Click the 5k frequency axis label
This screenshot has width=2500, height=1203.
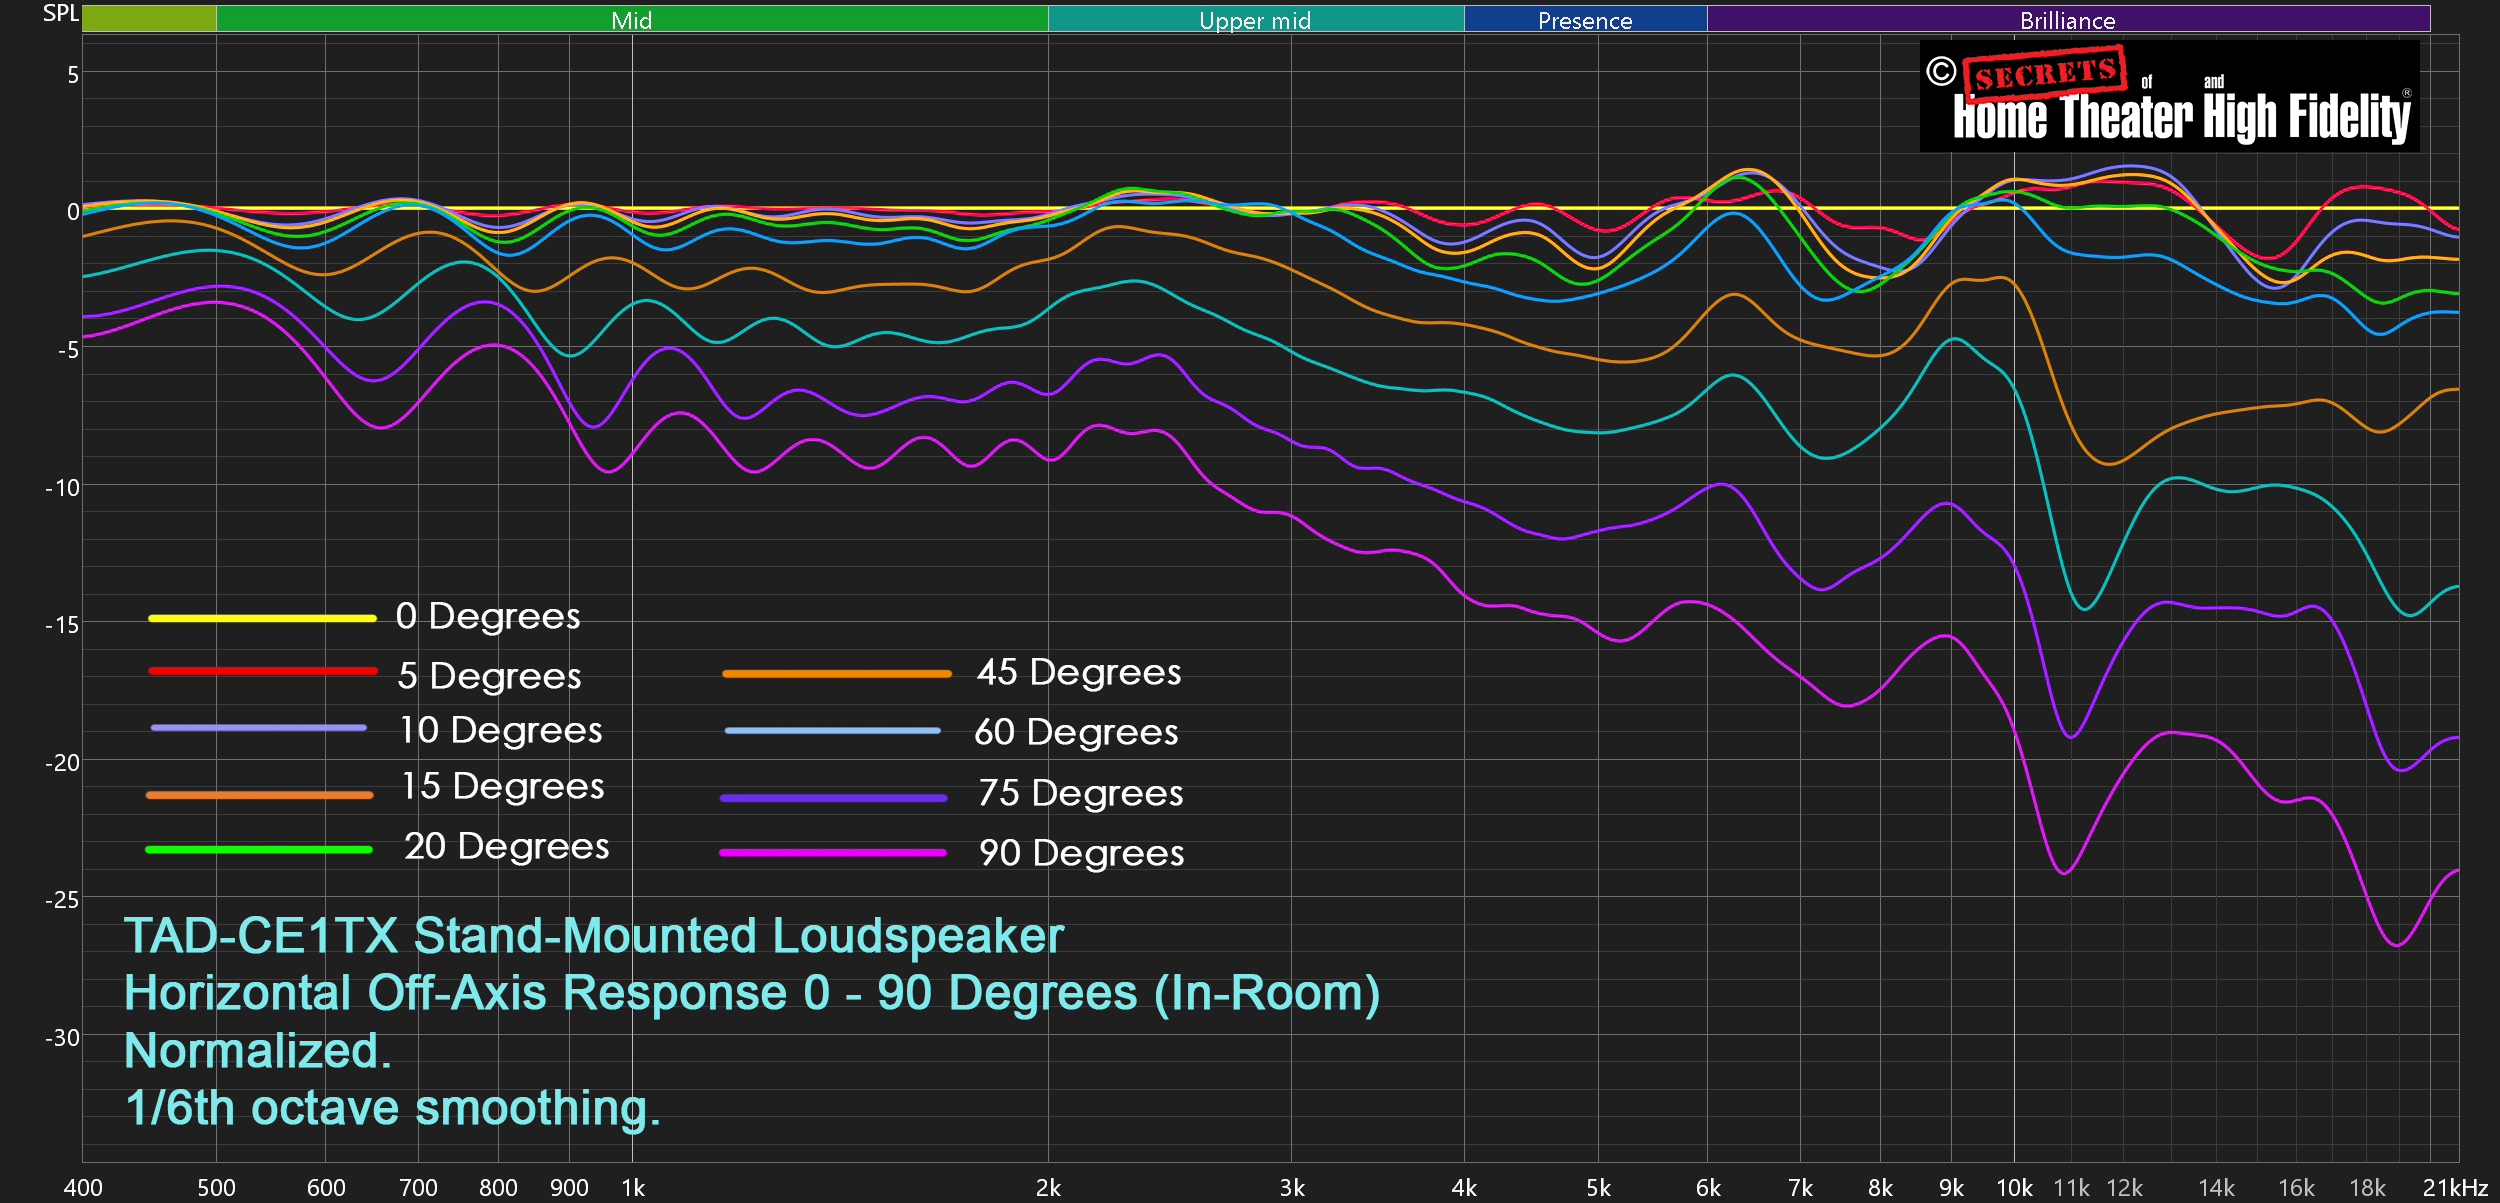pos(1598,1188)
